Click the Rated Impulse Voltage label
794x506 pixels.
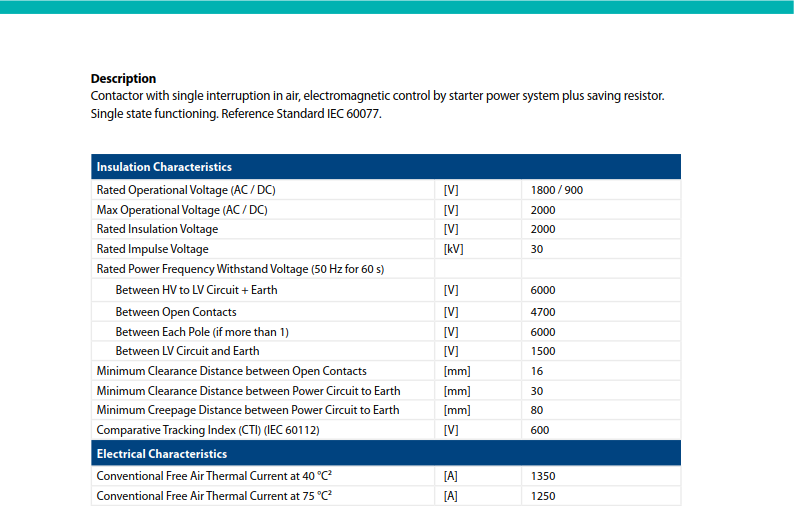point(152,249)
